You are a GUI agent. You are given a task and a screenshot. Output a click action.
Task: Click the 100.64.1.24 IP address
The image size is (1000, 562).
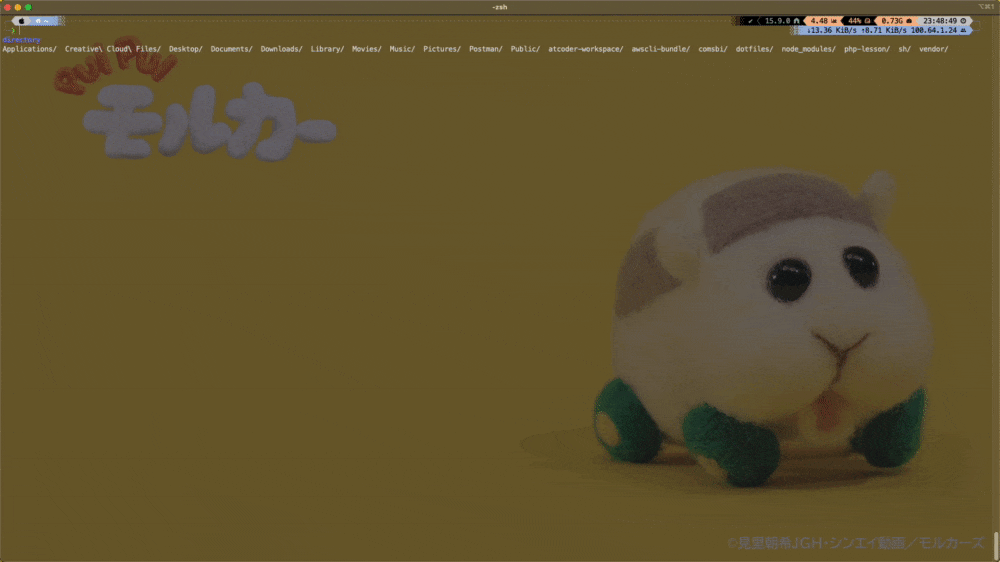[x=934, y=30]
